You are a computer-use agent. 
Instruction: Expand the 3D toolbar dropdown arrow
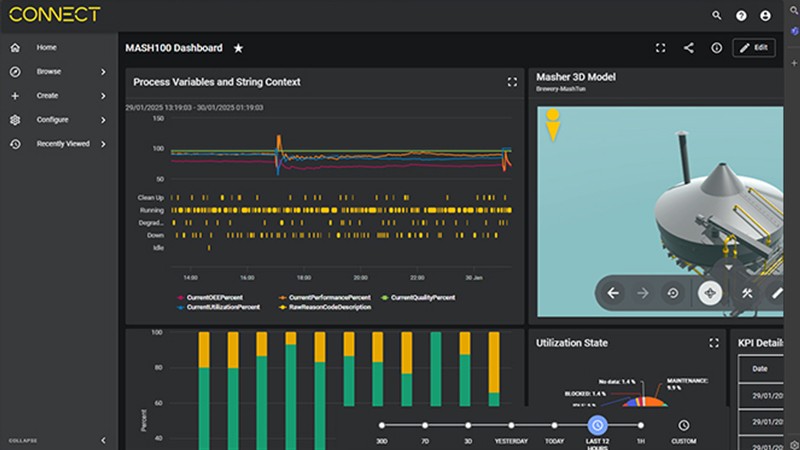click(729, 267)
